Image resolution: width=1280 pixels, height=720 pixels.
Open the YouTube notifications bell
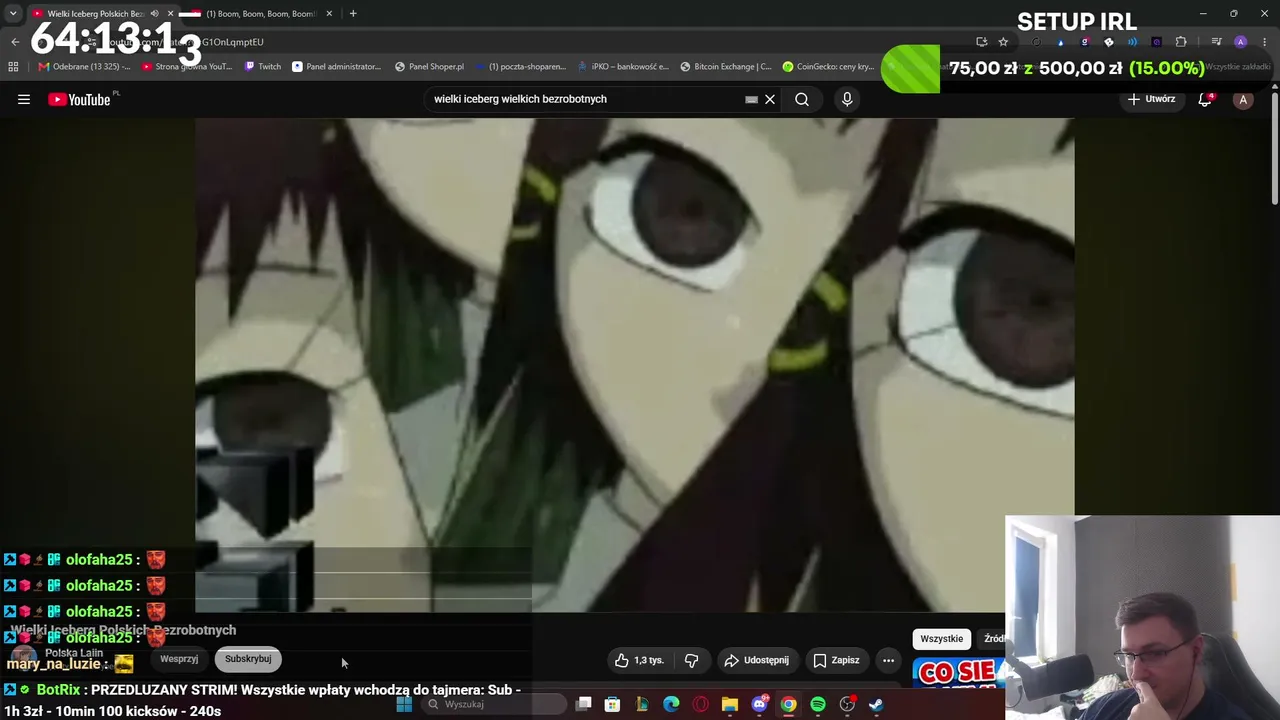tap(1205, 99)
